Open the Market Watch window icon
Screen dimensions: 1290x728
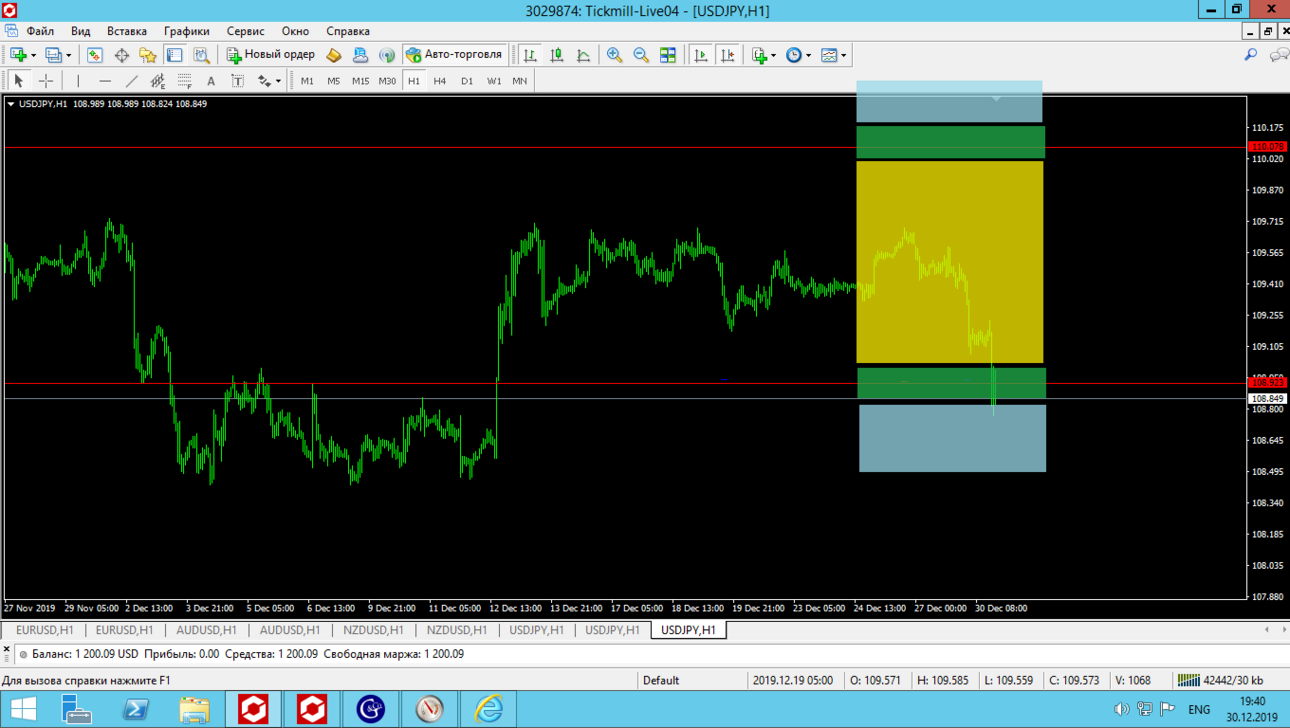pos(95,55)
